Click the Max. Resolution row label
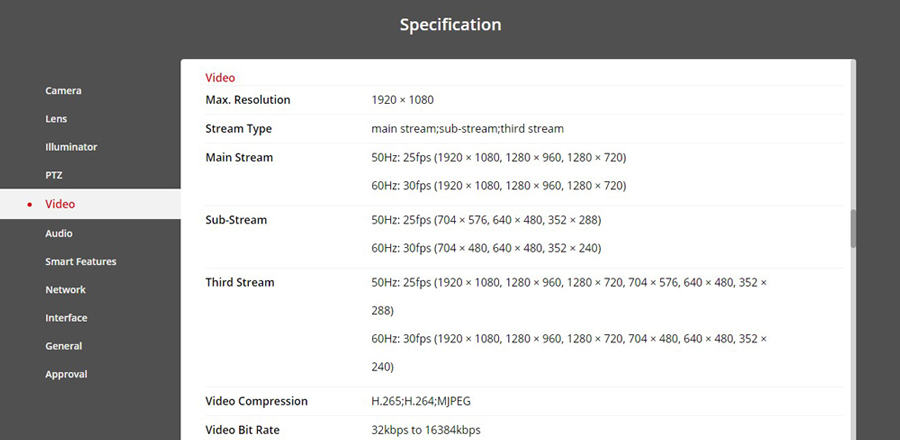Image resolution: width=900 pixels, height=440 pixels. 247,100
